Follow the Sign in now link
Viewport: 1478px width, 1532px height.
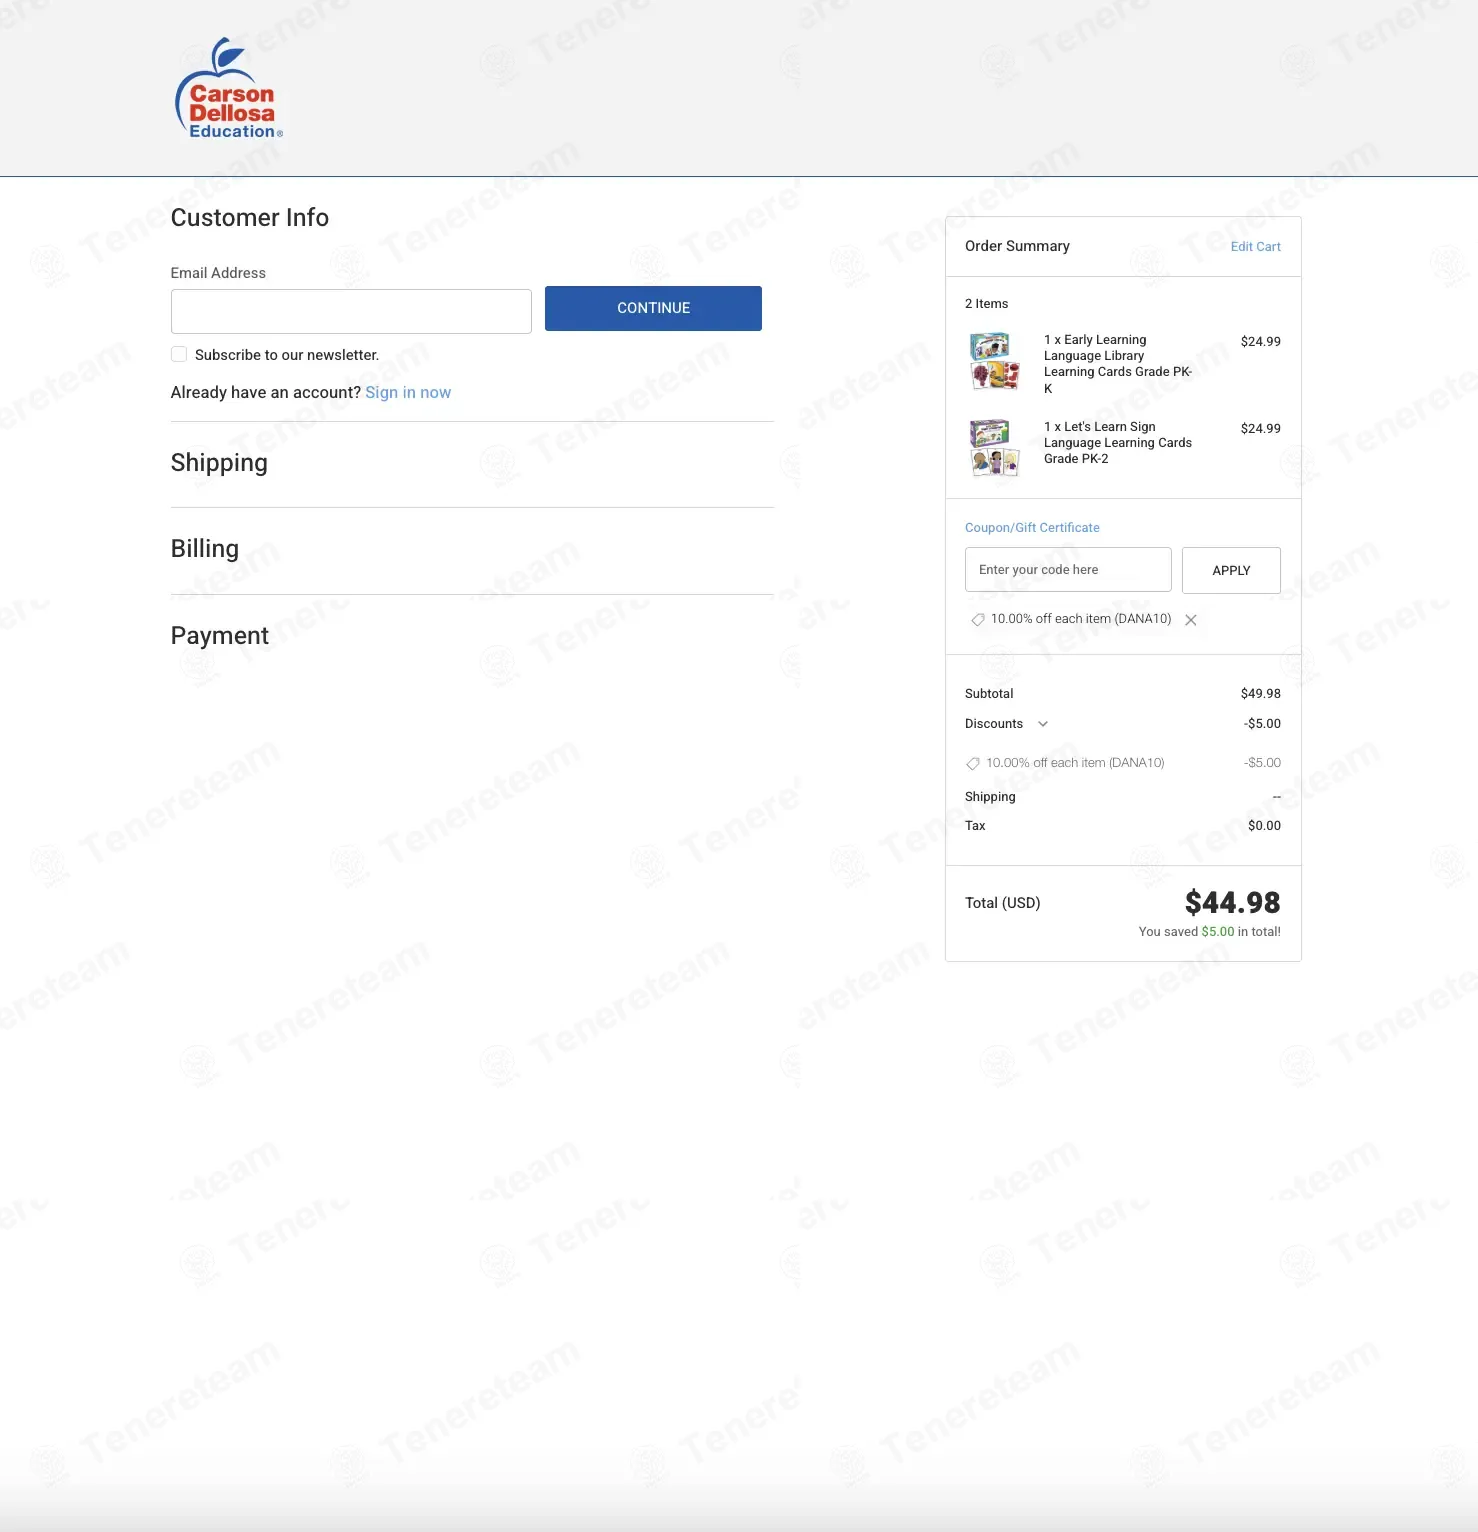pos(408,392)
